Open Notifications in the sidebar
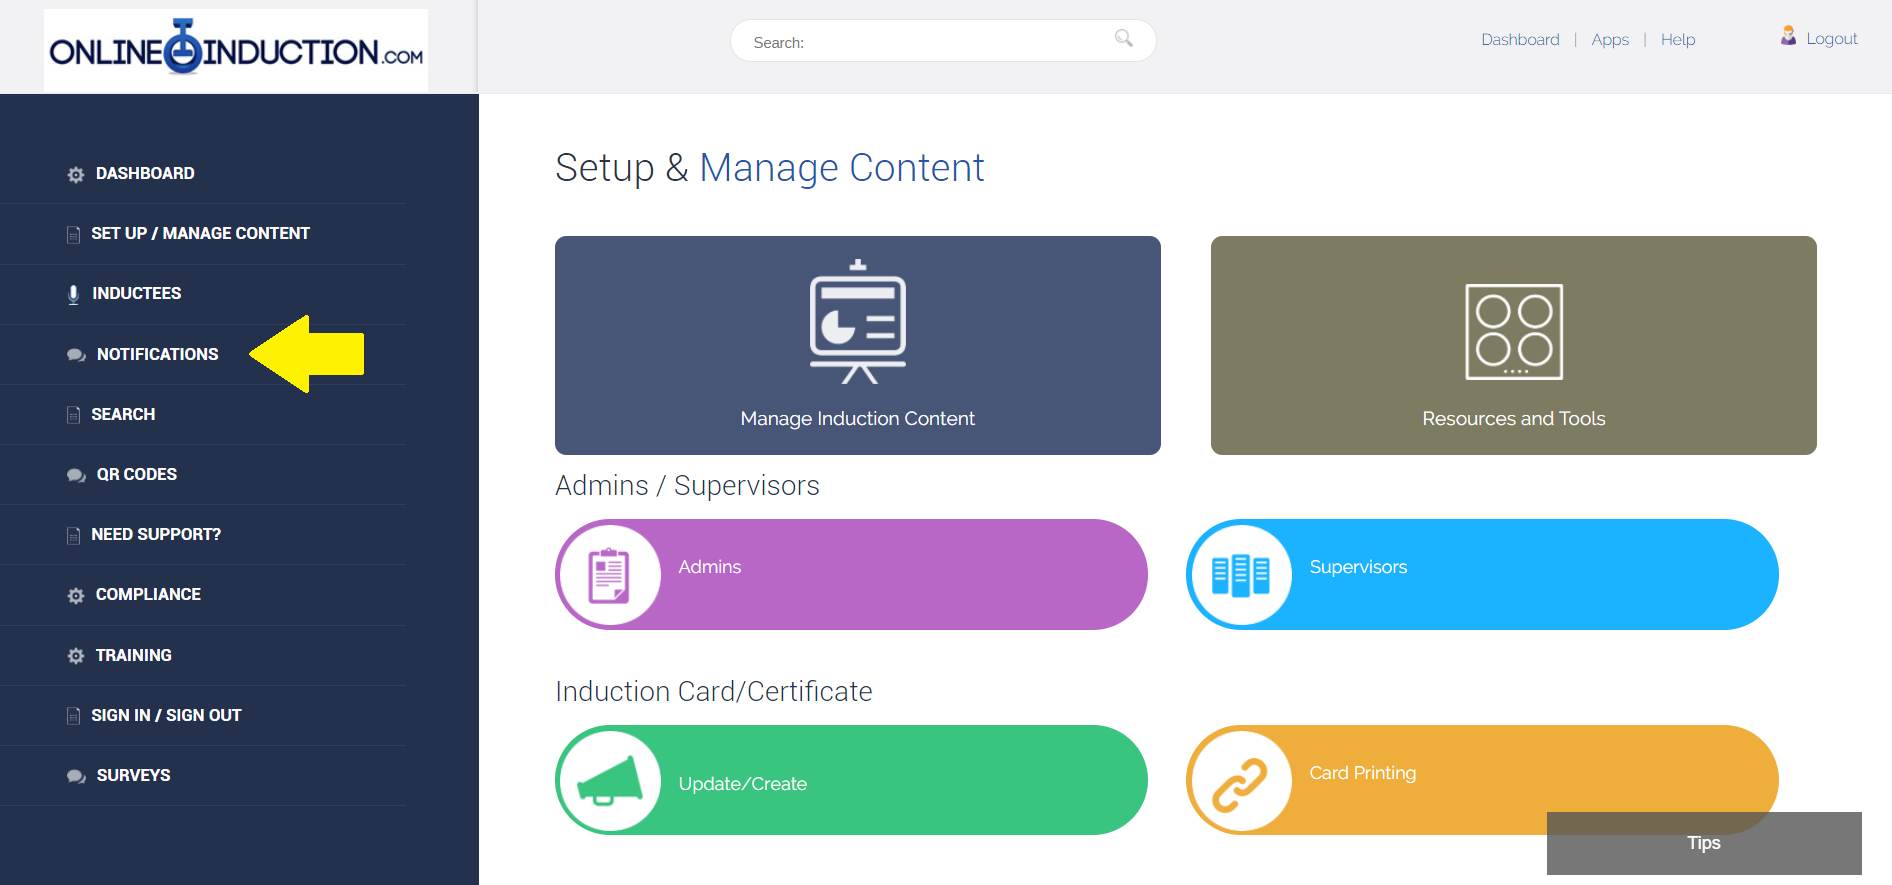 pyautogui.click(x=157, y=354)
